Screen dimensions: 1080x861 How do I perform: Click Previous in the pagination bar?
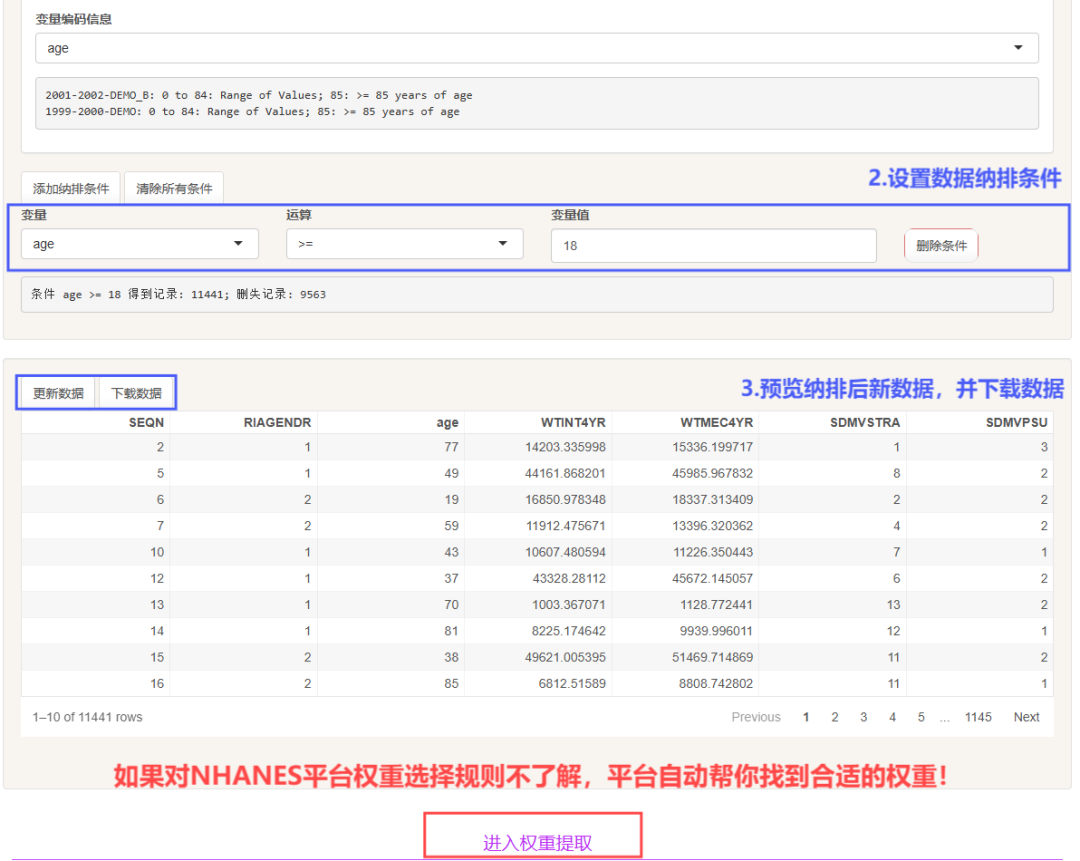coord(756,717)
